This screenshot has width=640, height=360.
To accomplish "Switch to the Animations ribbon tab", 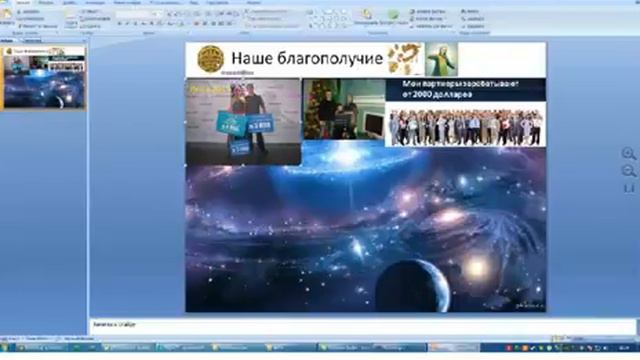I will pyautogui.click(x=95, y=2).
